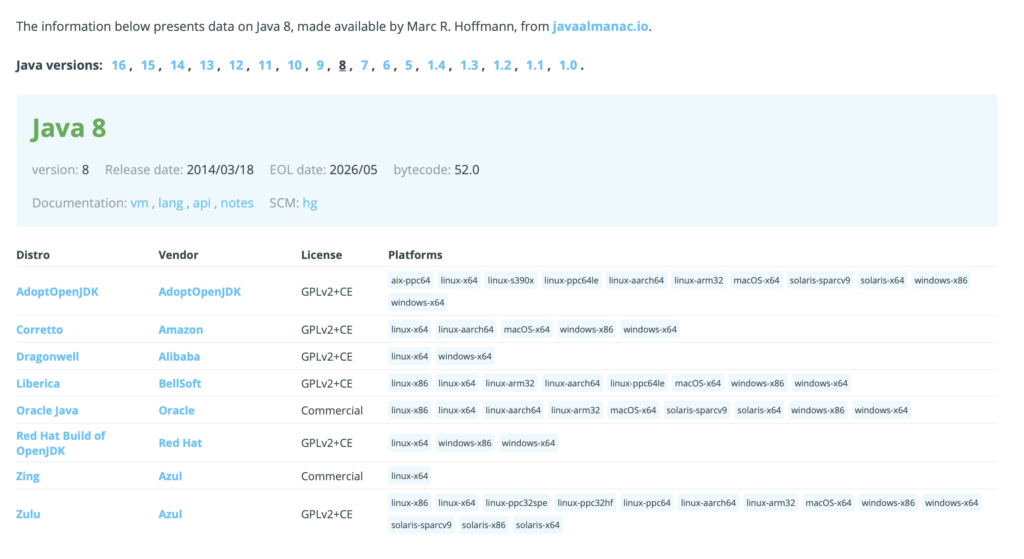Select Java version 1.4
Viewport: 1024px width, 559px height.
[x=436, y=65]
